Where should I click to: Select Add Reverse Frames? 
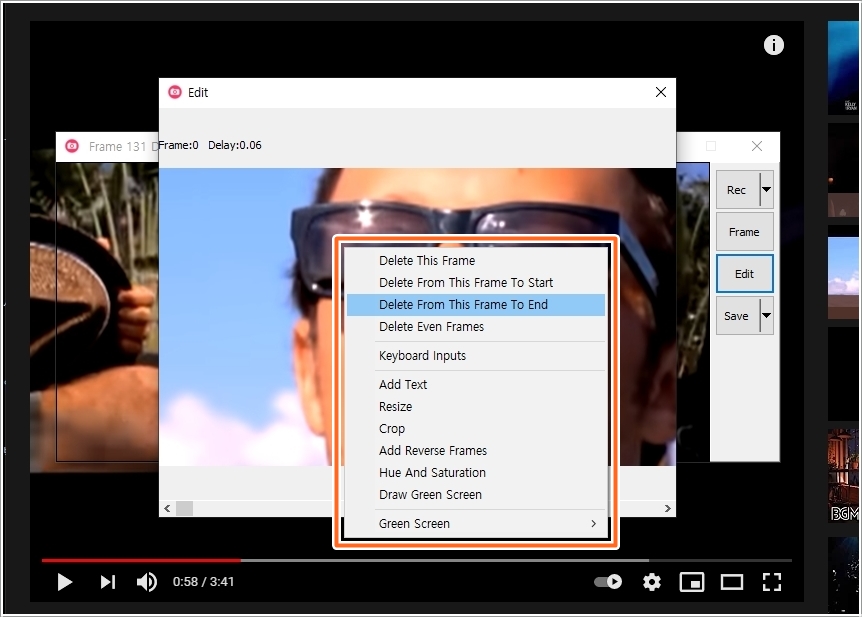[476, 450]
